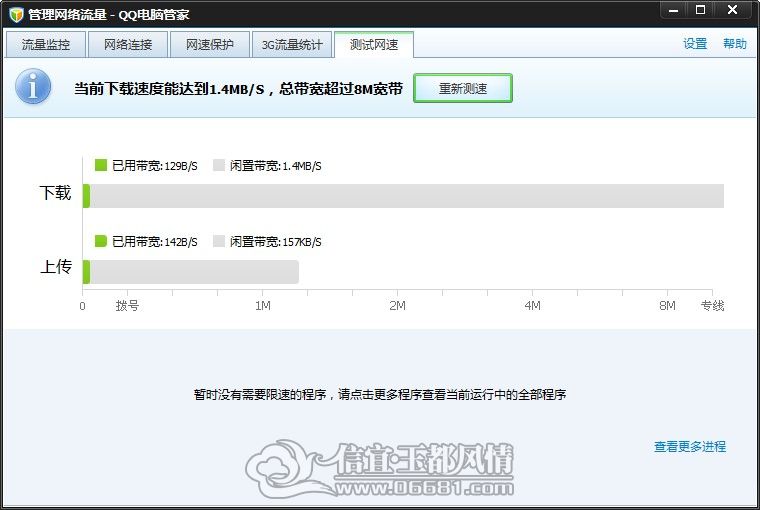This screenshot has width=760, height=510.
Task: Open the 网络连接 tab
Action: (x=128, y=45)
